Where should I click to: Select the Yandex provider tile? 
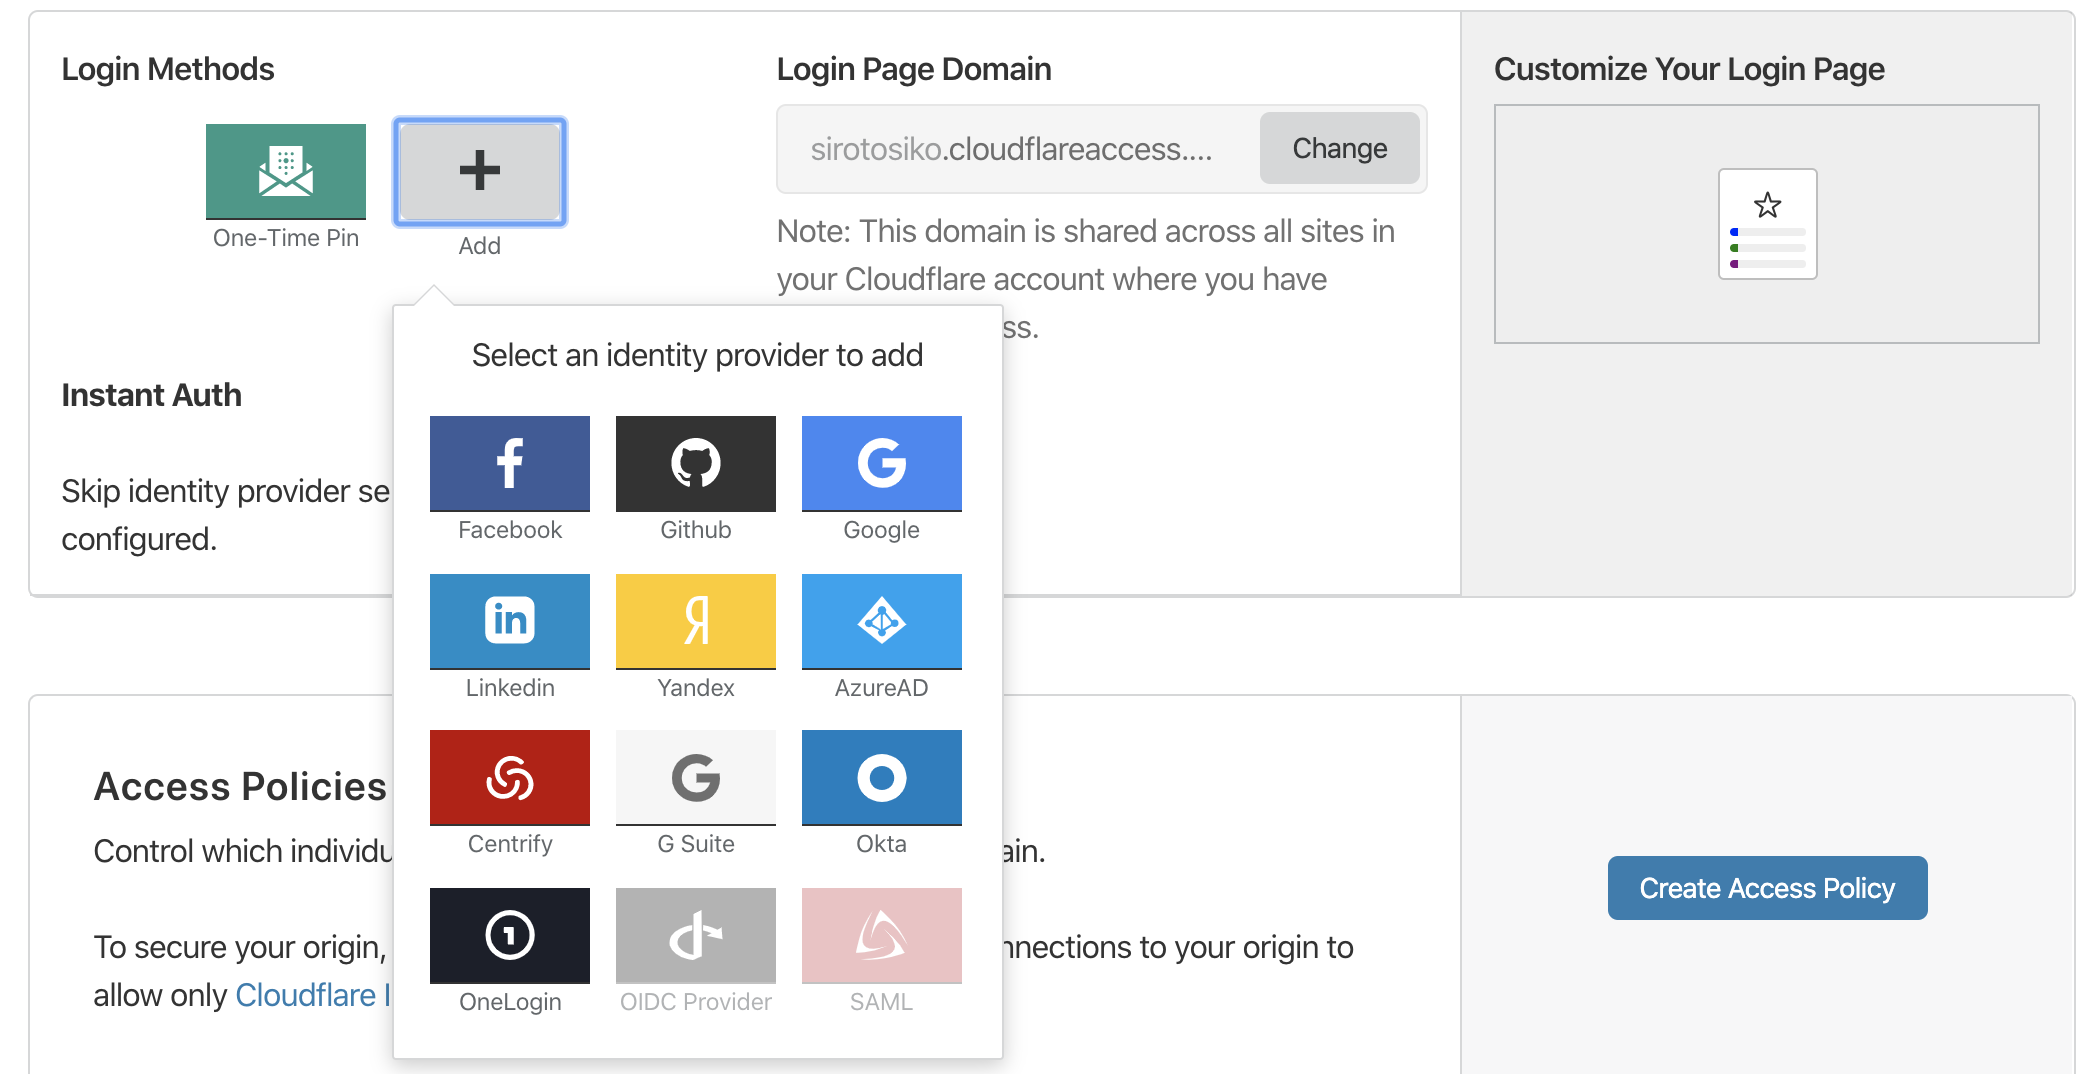click(696, 621)
